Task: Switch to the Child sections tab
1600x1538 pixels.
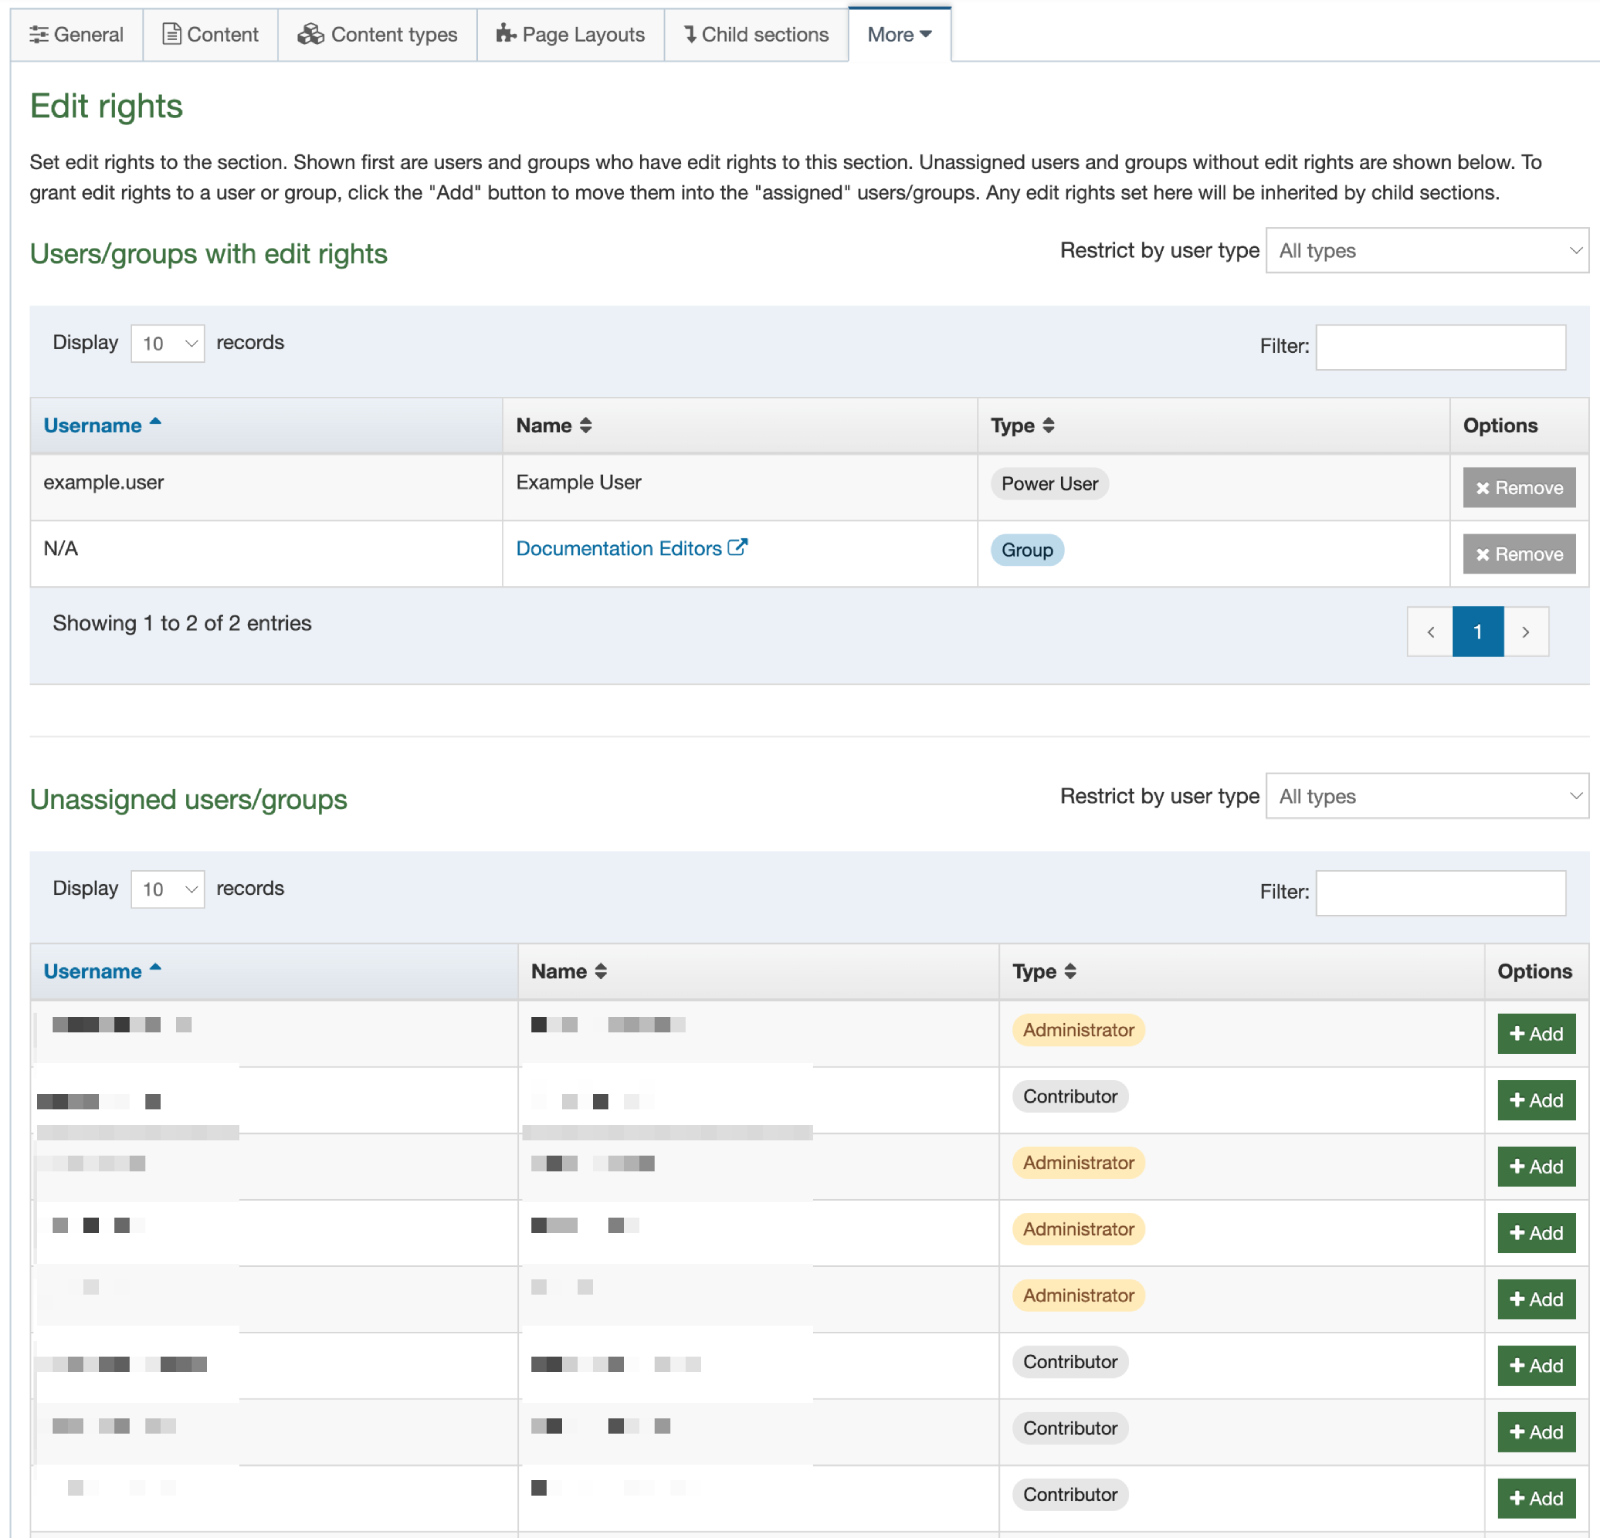Action: pyautogui.click(x=756, y=33)
